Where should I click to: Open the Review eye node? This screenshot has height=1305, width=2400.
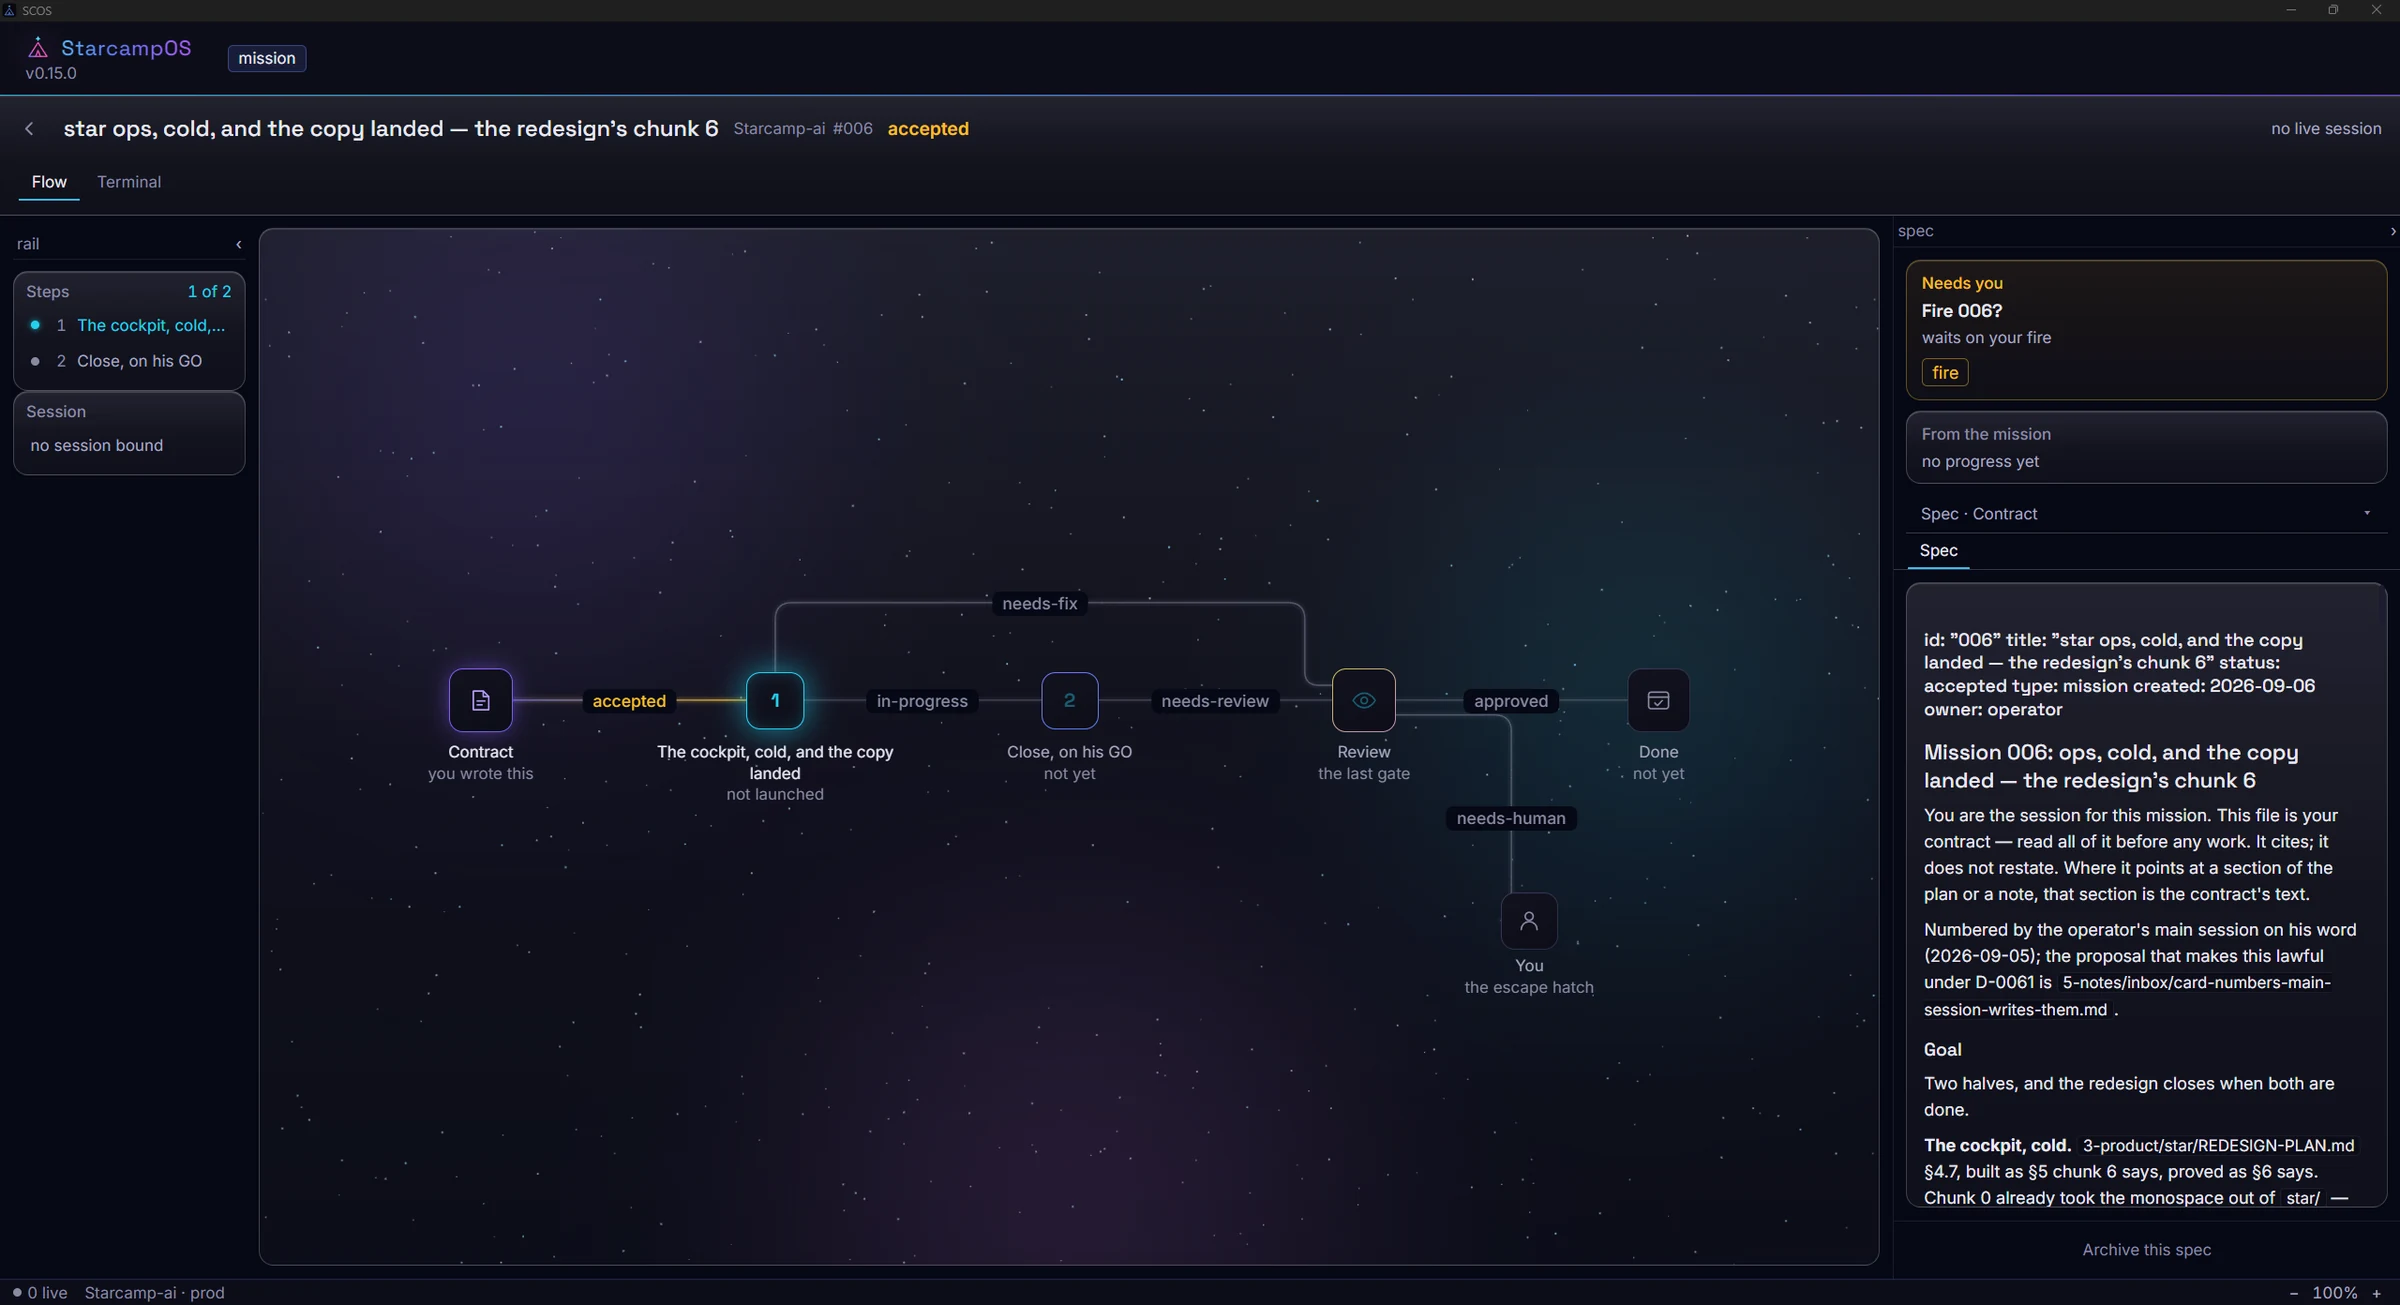point(1363,700)
